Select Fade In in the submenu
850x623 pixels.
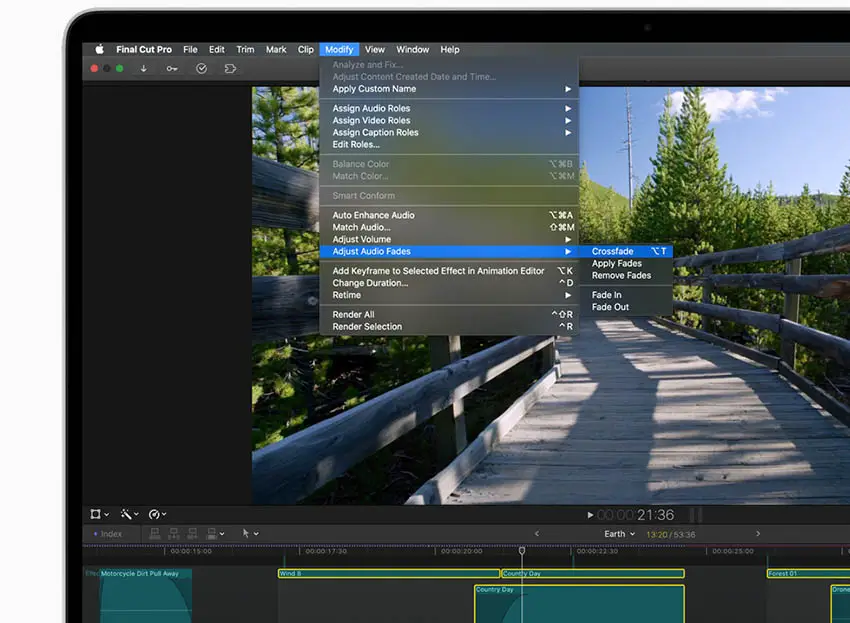[627, 295]
